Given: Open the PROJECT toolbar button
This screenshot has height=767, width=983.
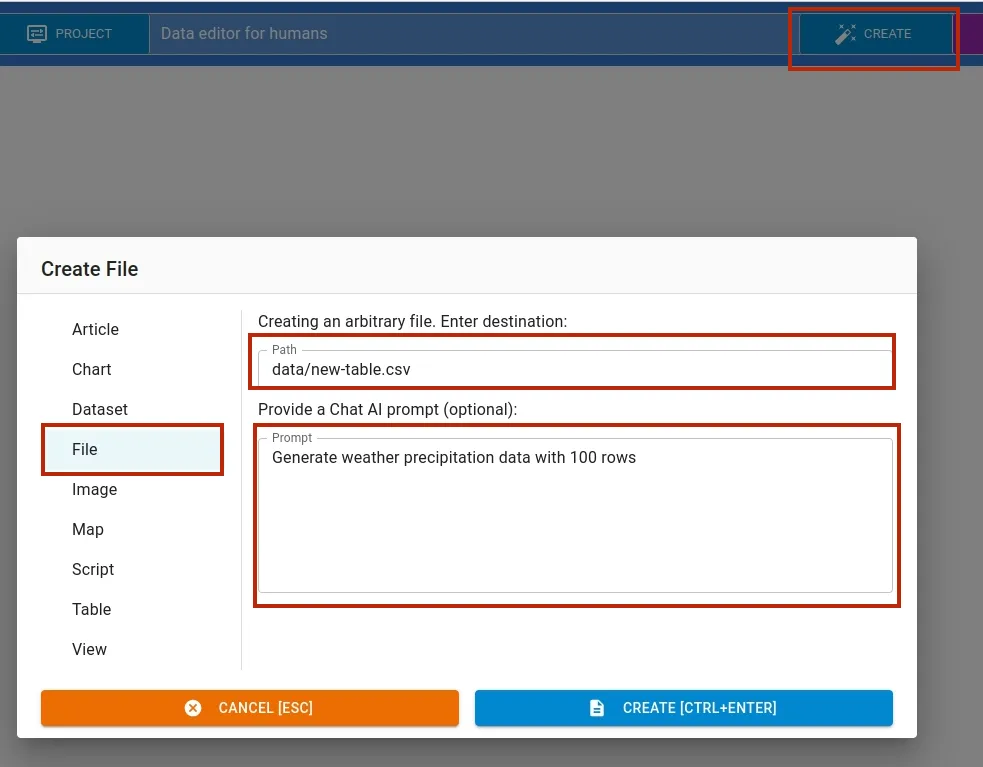Looking at the screenshot, I should 70,34.
